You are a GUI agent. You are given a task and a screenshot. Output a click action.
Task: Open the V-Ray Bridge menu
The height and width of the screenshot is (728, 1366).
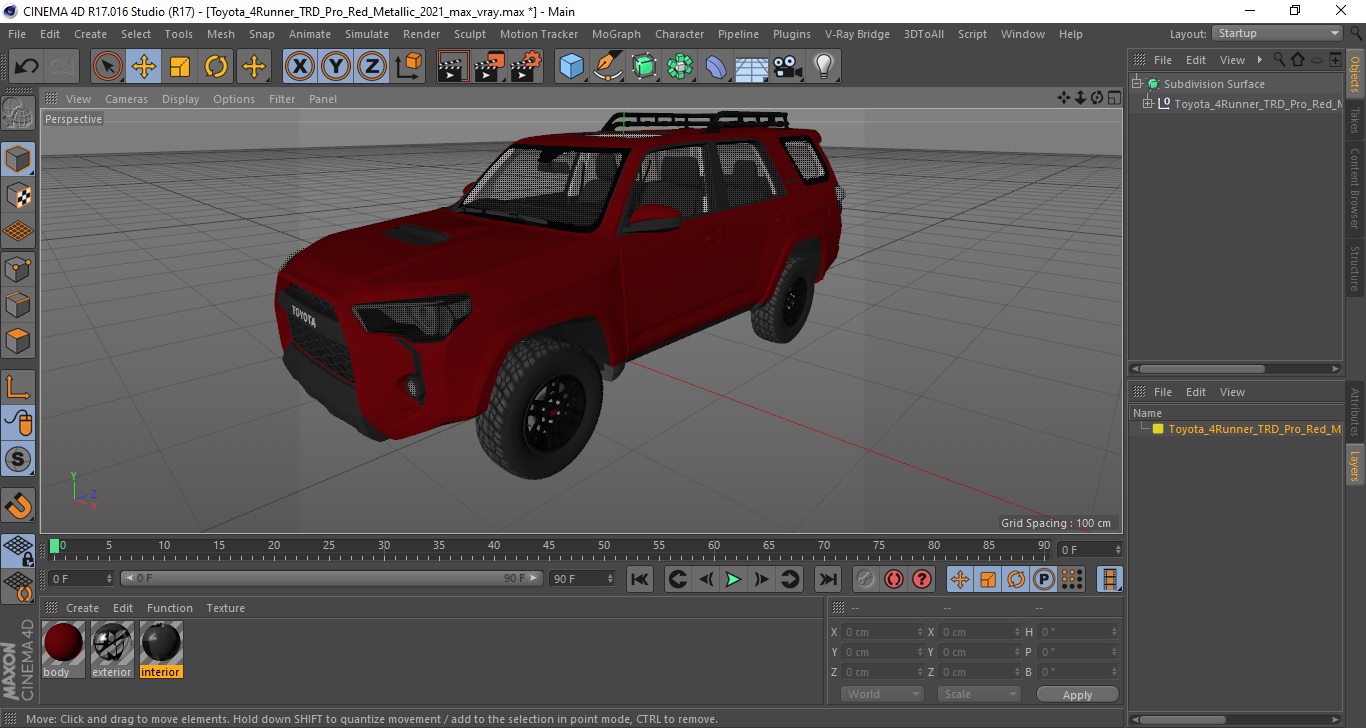click(857, 34)
